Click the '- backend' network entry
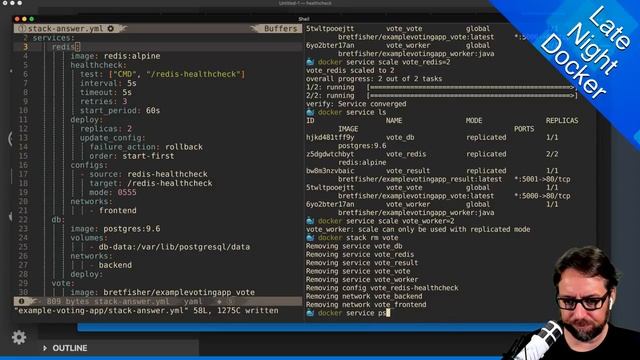Image resolution: width=640 pixels, height=360 pixels. 110,265
